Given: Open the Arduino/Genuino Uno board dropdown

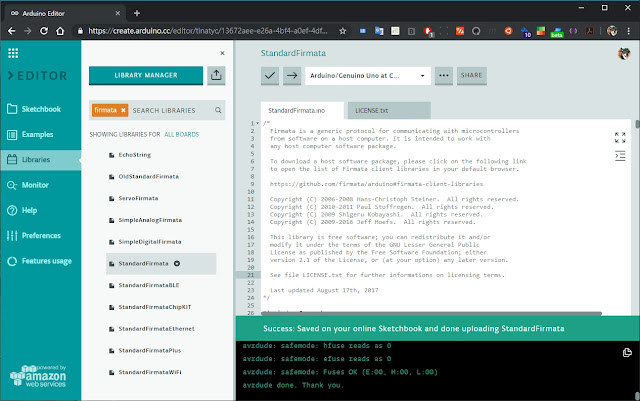Looking at the screenshot, I should [x=368, y=76].
